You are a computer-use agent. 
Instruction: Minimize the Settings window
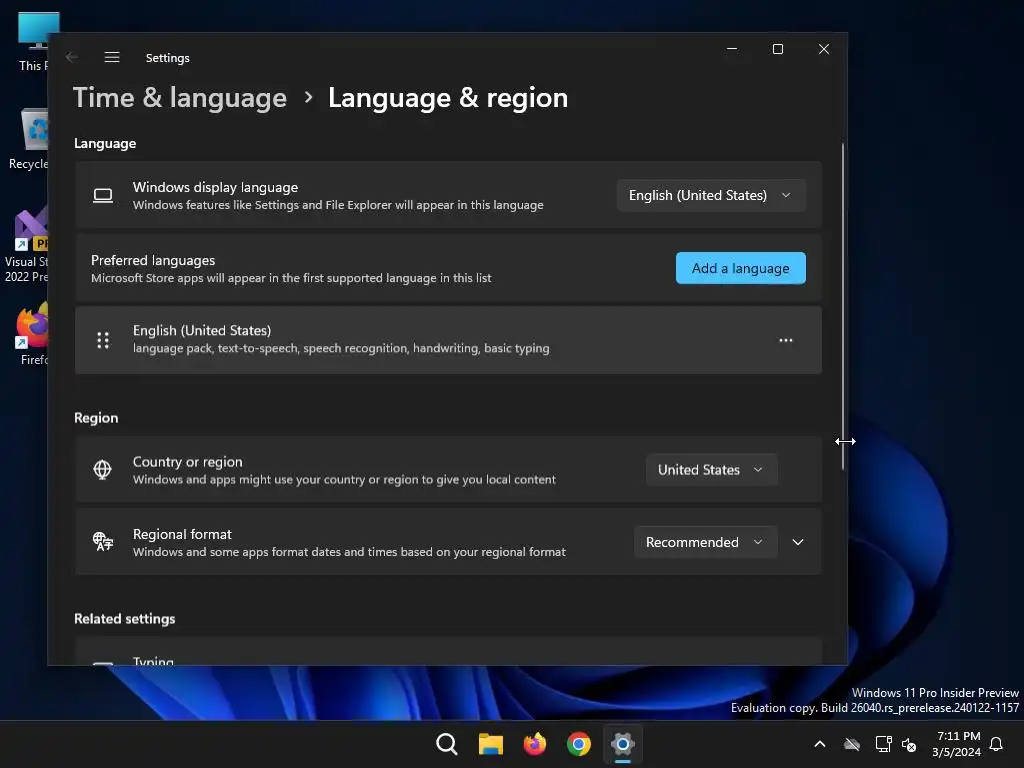coord(732,49)
